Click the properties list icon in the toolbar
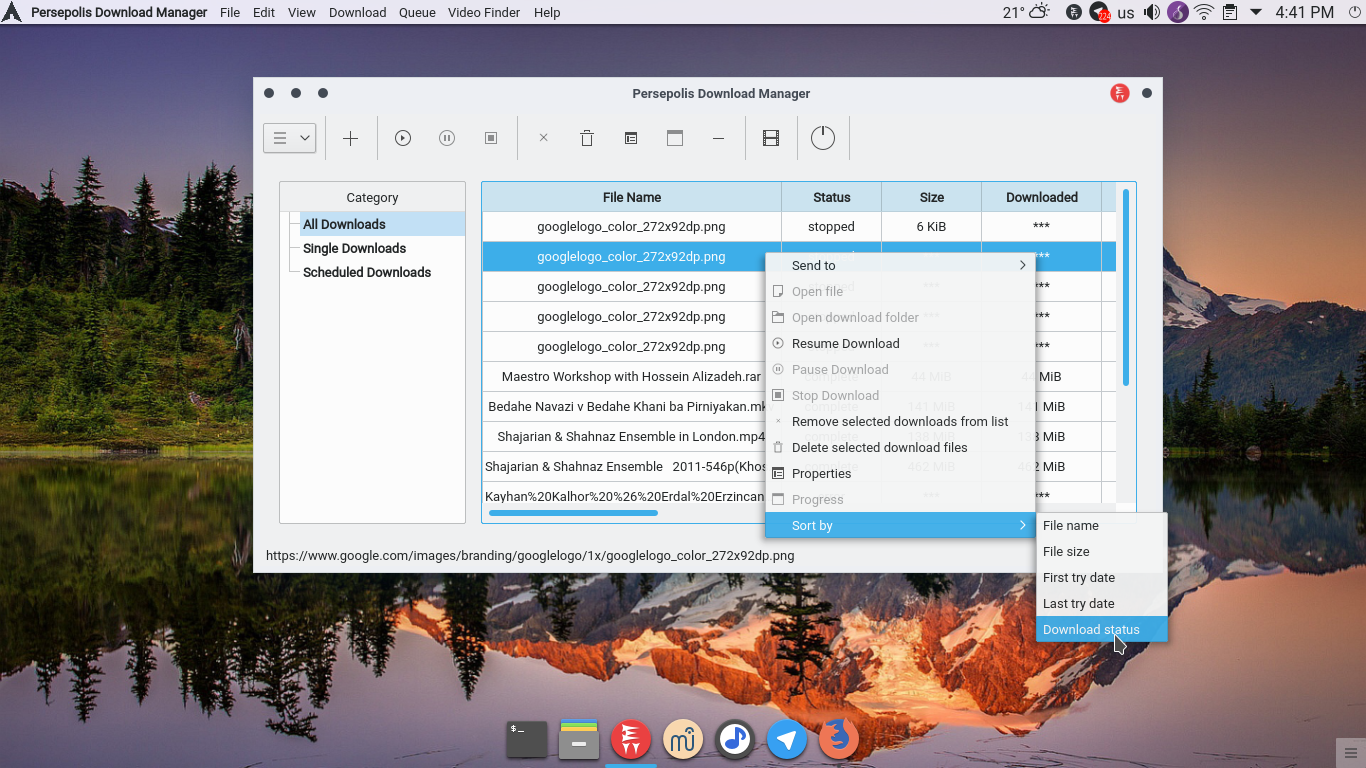This screenshot has width=1366, height=768. point(631,139)
